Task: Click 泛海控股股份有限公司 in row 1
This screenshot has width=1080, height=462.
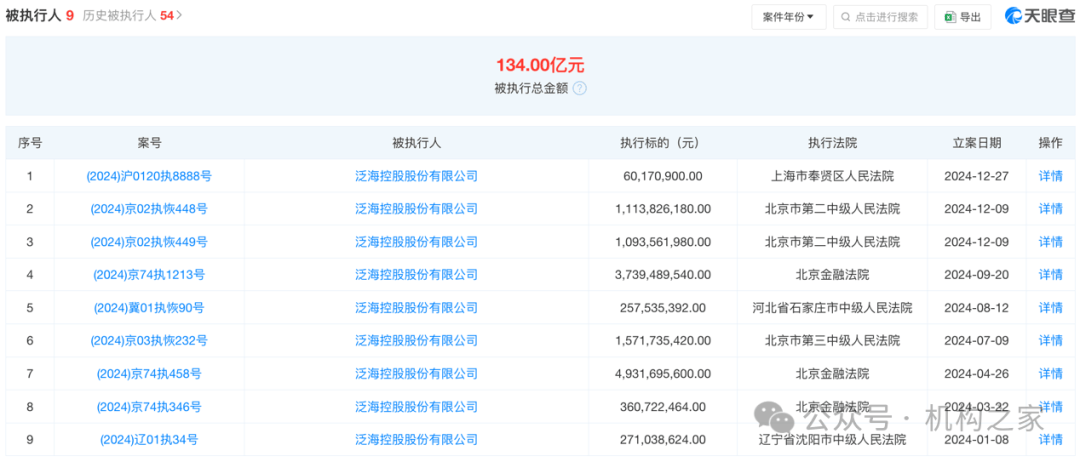Action: tap(416, 176)
